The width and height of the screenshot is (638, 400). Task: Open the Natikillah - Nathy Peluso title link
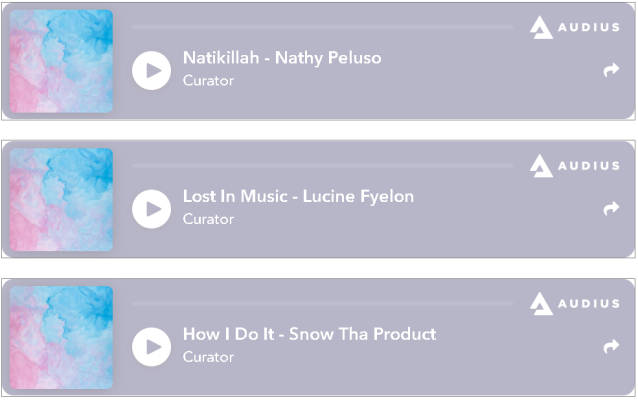click(x=282, y=58)
